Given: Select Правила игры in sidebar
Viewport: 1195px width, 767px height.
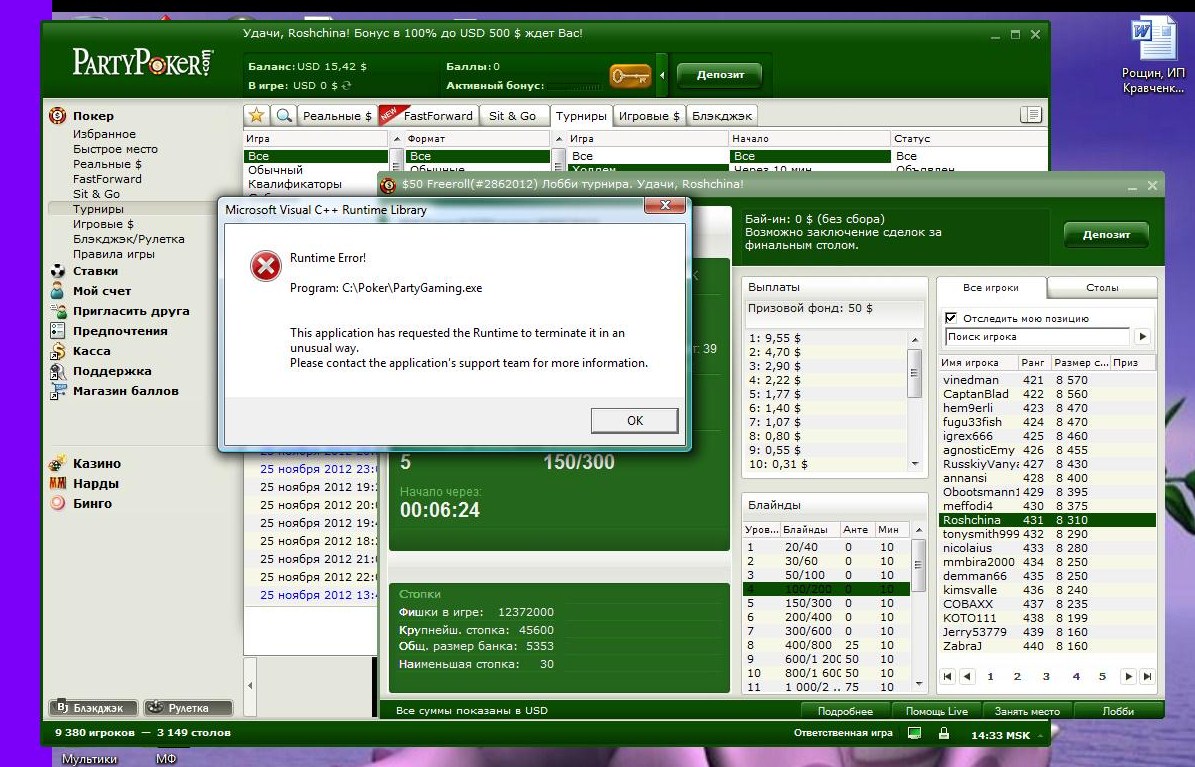Looking at the screenshot, I should (114, 254).
